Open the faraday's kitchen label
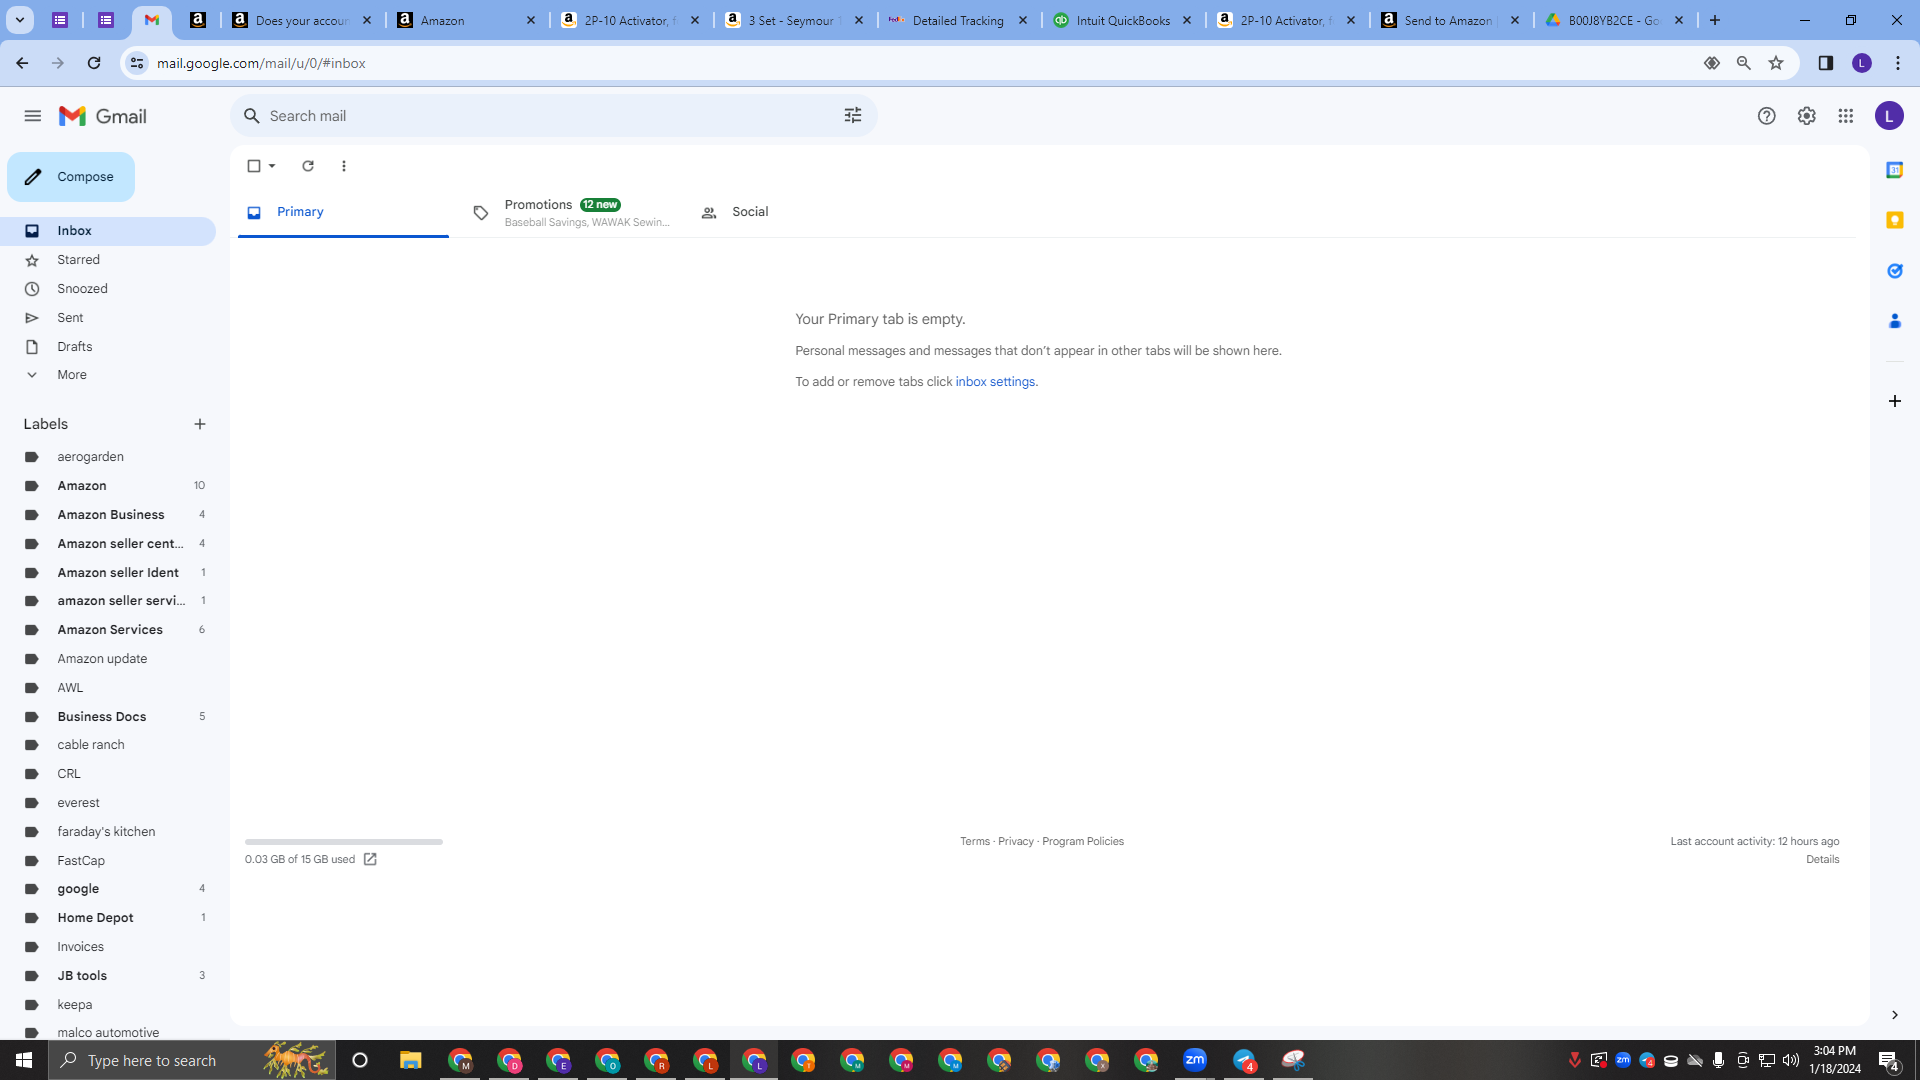 pyautogui.click(x=108, y=832)
